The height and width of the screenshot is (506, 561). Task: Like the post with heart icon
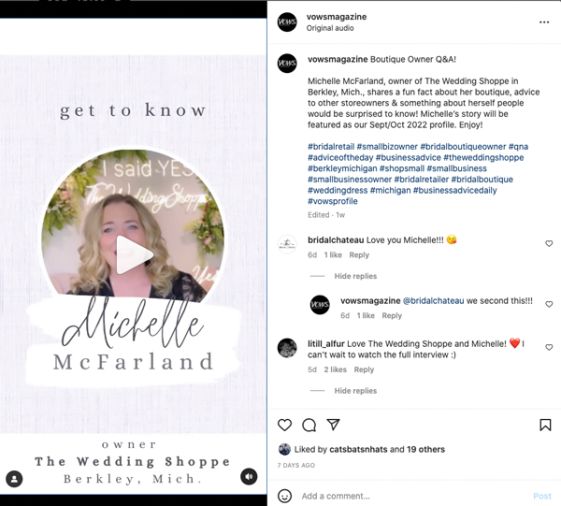[x=285, y=425]
